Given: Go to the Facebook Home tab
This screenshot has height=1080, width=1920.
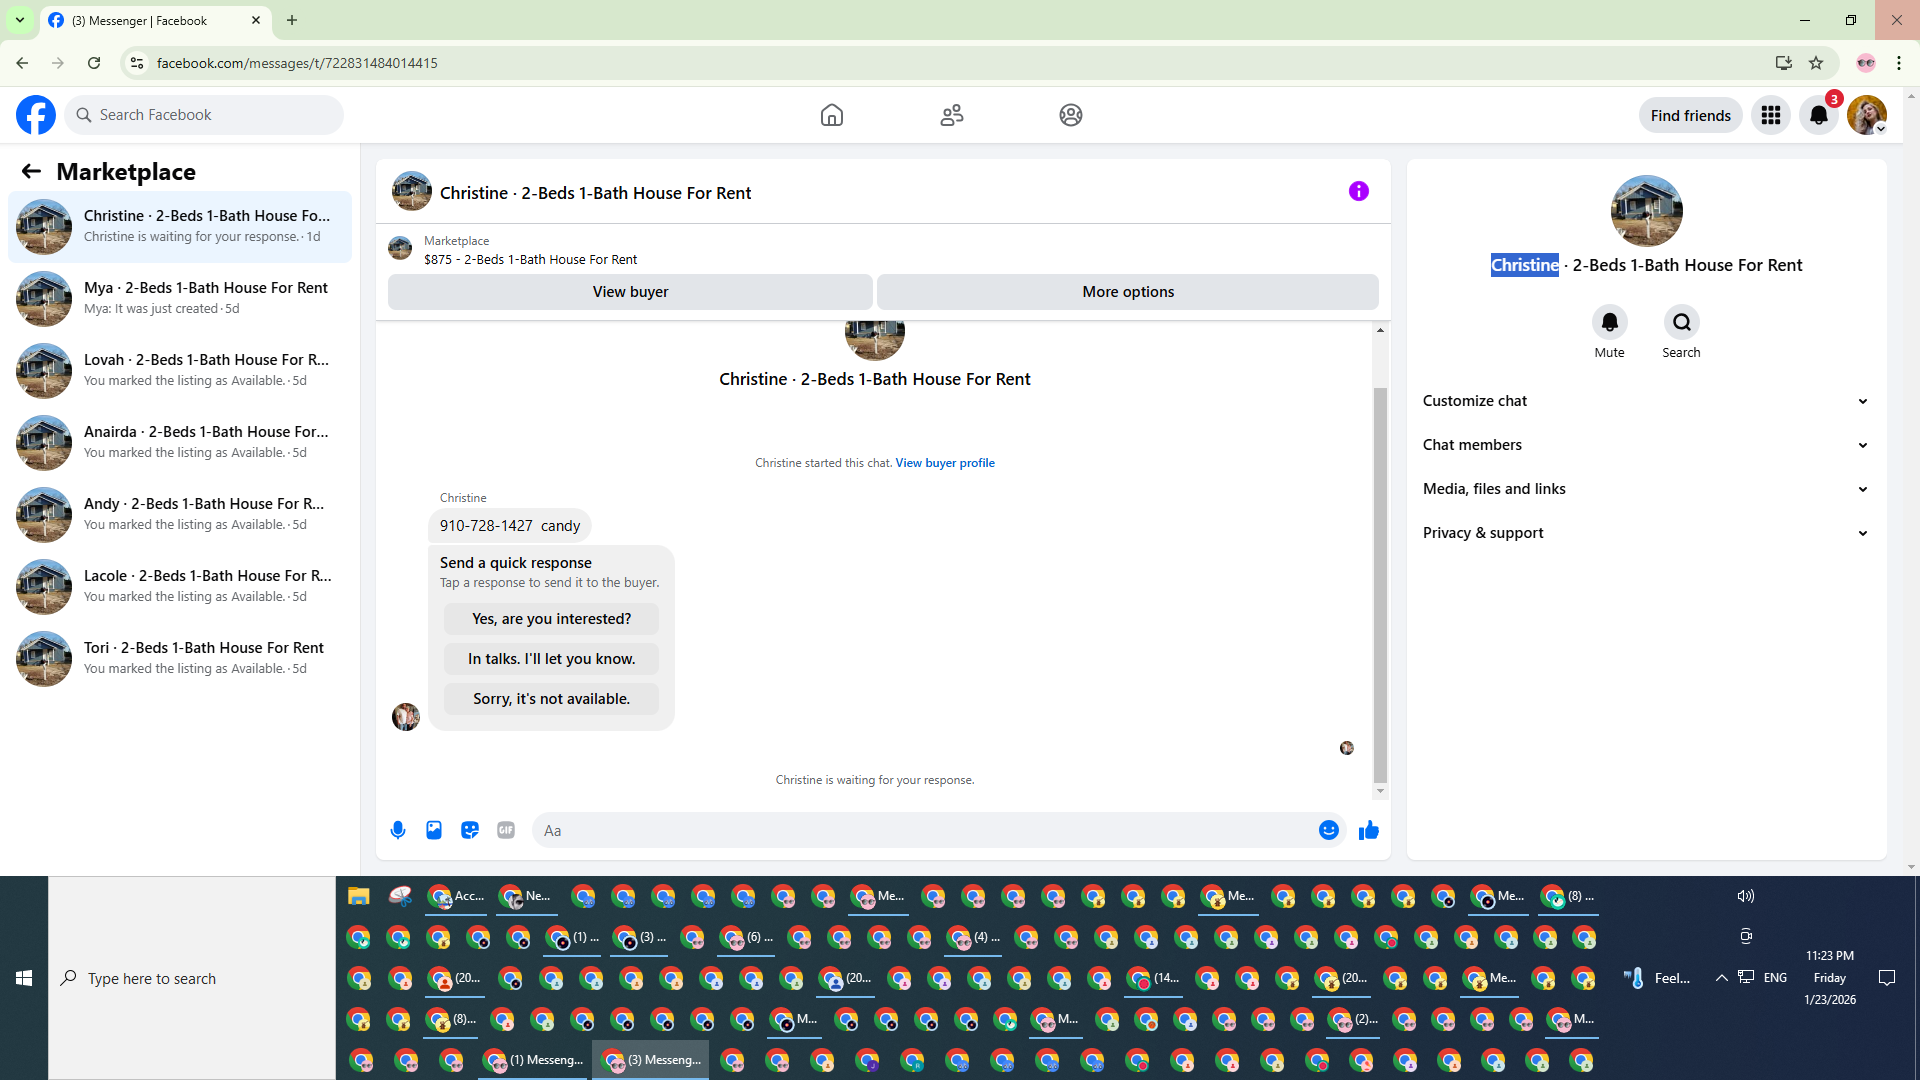Looking at the screenshot, I should (x=831, y=115).
